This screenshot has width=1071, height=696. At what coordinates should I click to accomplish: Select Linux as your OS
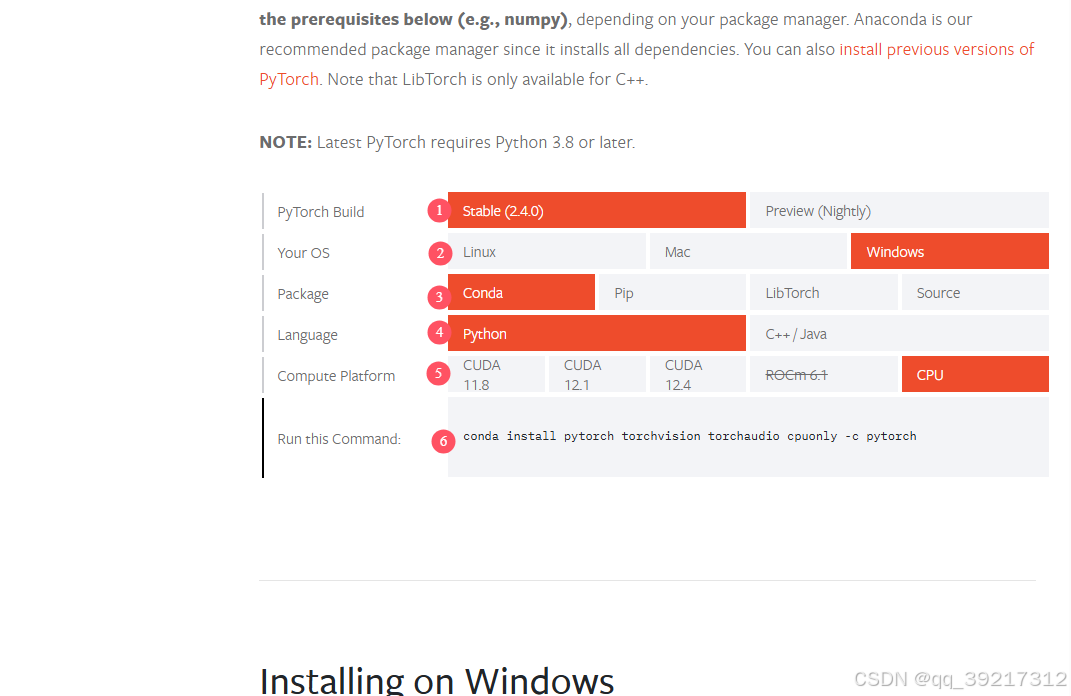point(546,251)
